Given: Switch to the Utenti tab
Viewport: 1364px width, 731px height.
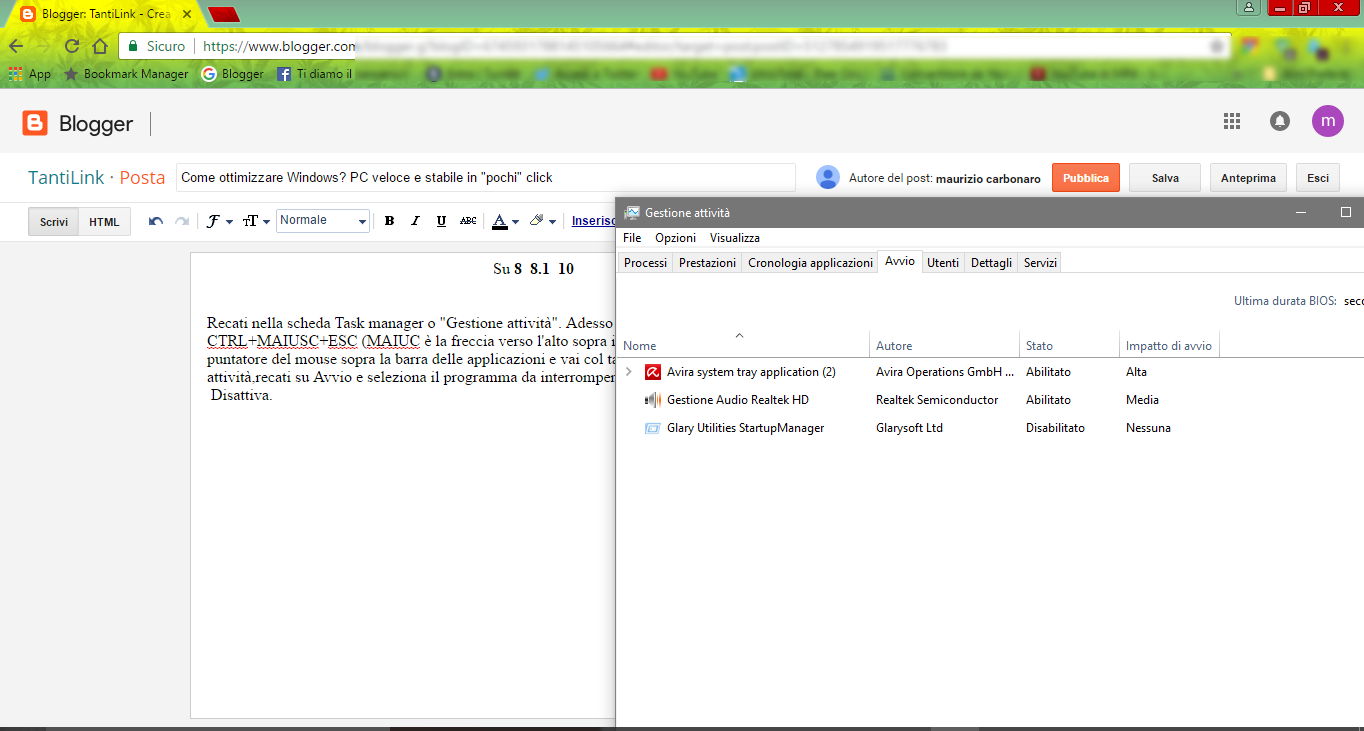Looking at the screenshot, I should [x=943, y=263].
